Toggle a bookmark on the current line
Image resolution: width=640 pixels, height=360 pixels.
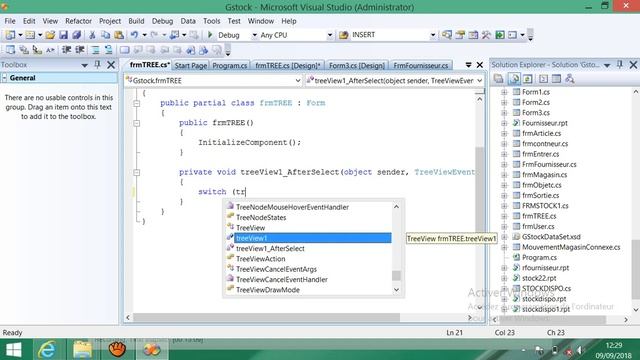point(124,50)
